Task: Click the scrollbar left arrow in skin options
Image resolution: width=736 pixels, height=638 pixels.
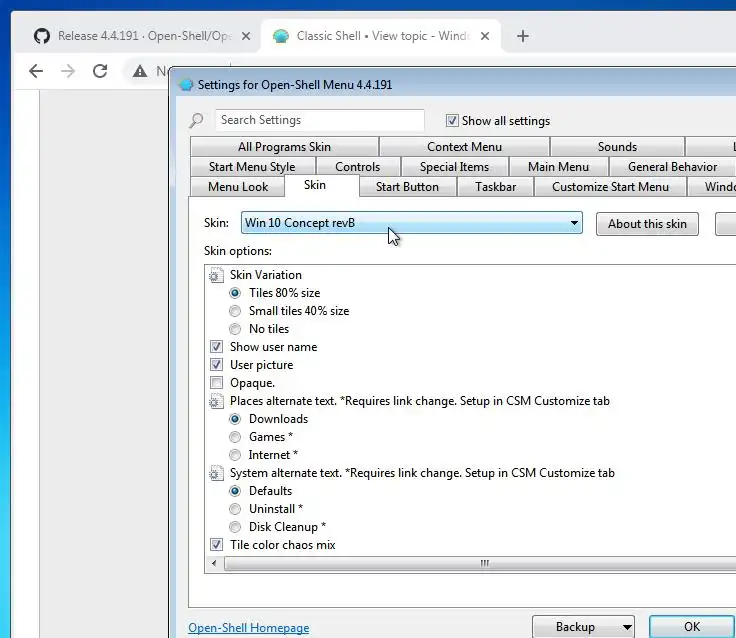Action: 214,563
